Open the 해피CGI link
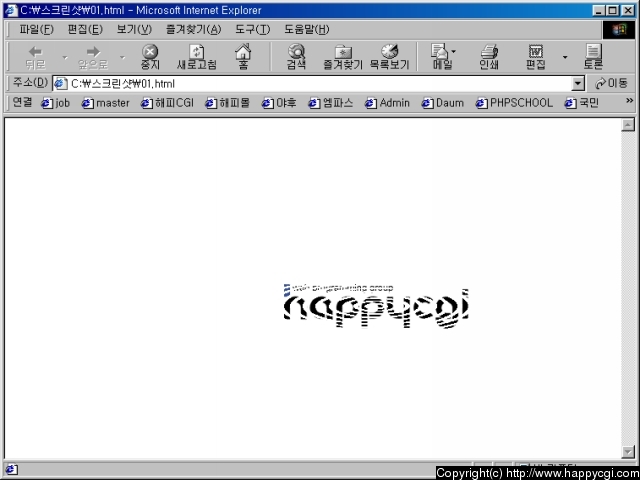Viewport: 640px width, 480px height. 167,103
